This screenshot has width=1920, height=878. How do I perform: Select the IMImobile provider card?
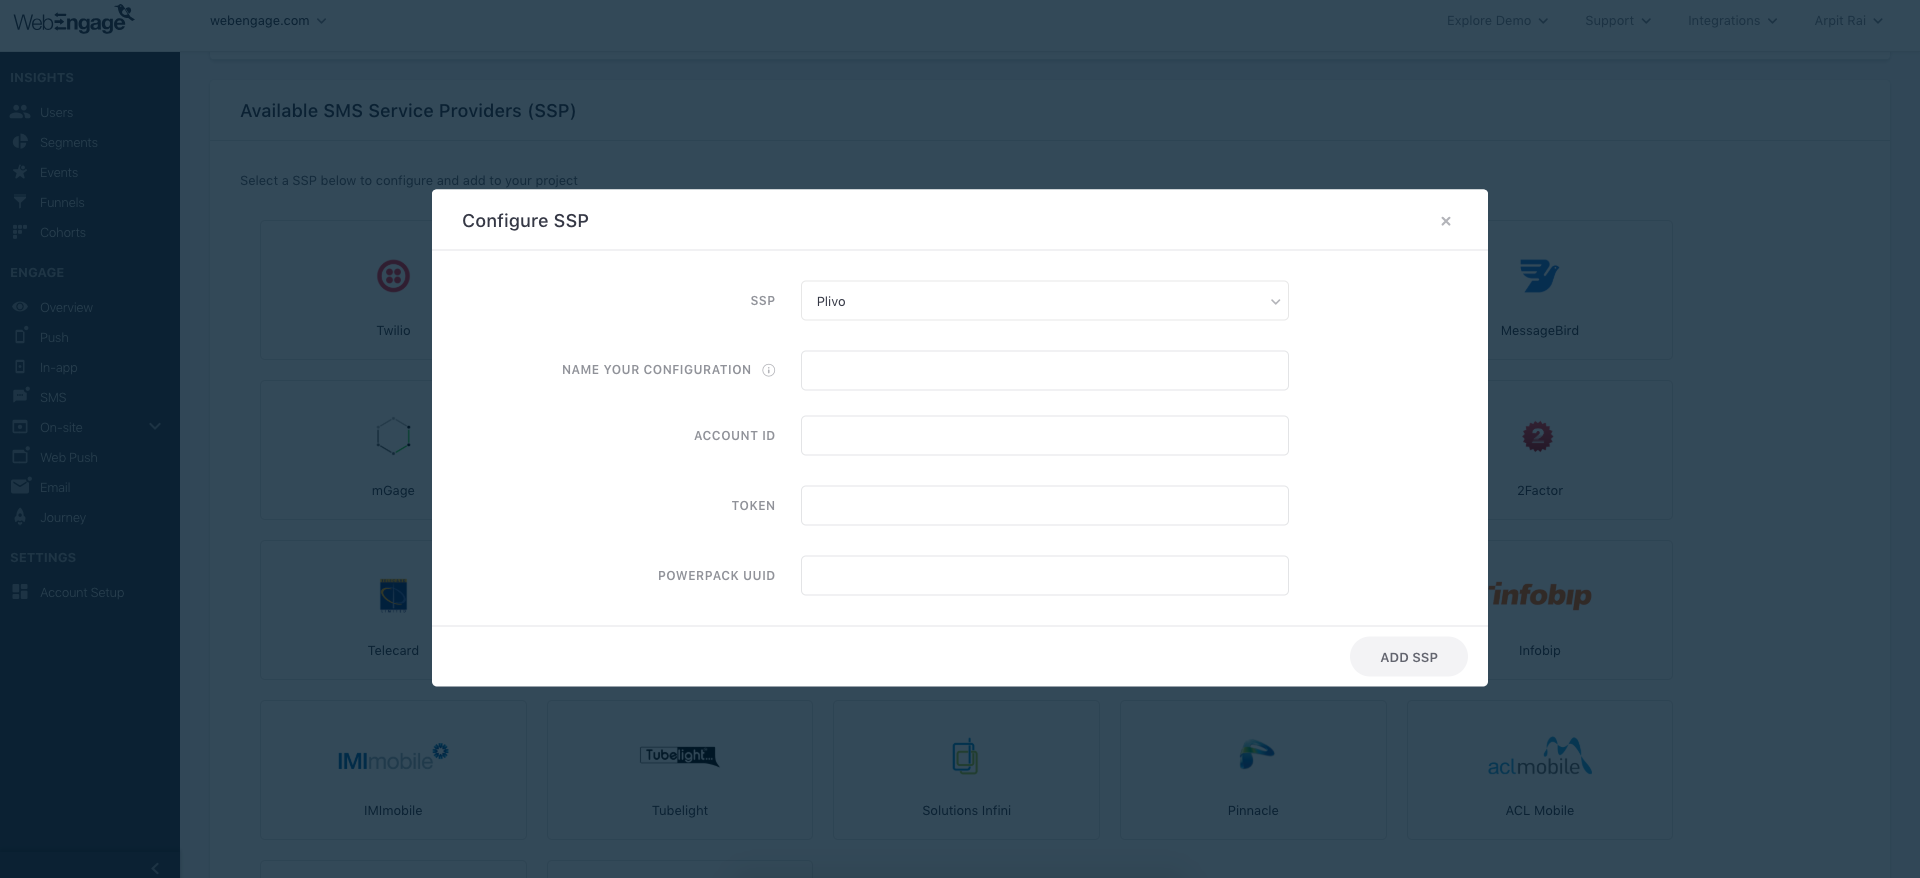[393, 770]
